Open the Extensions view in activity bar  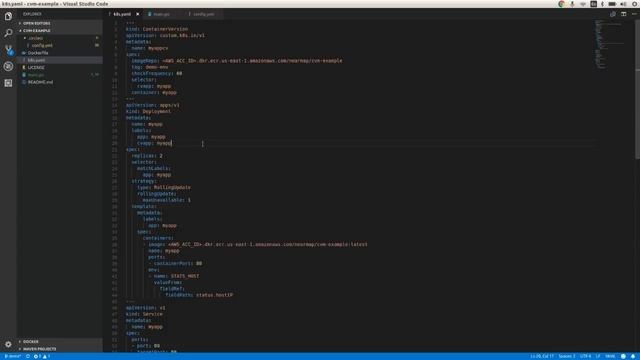pyautogui.click(x=8, y=83)
